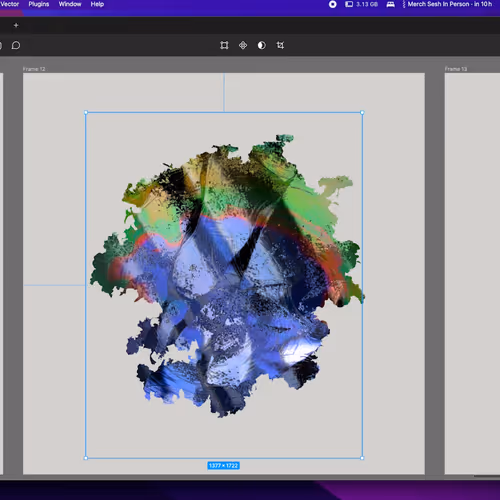
Task: Open the Vector menu
Action: [x=10, y=4]
